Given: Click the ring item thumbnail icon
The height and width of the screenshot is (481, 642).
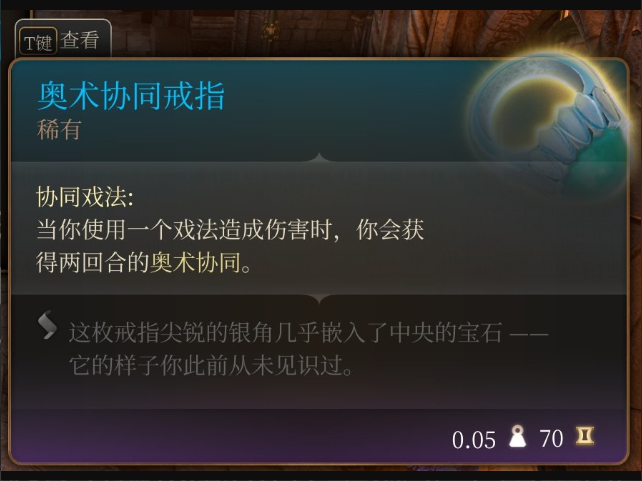Looking at the screenshot, I should point(549,121).
